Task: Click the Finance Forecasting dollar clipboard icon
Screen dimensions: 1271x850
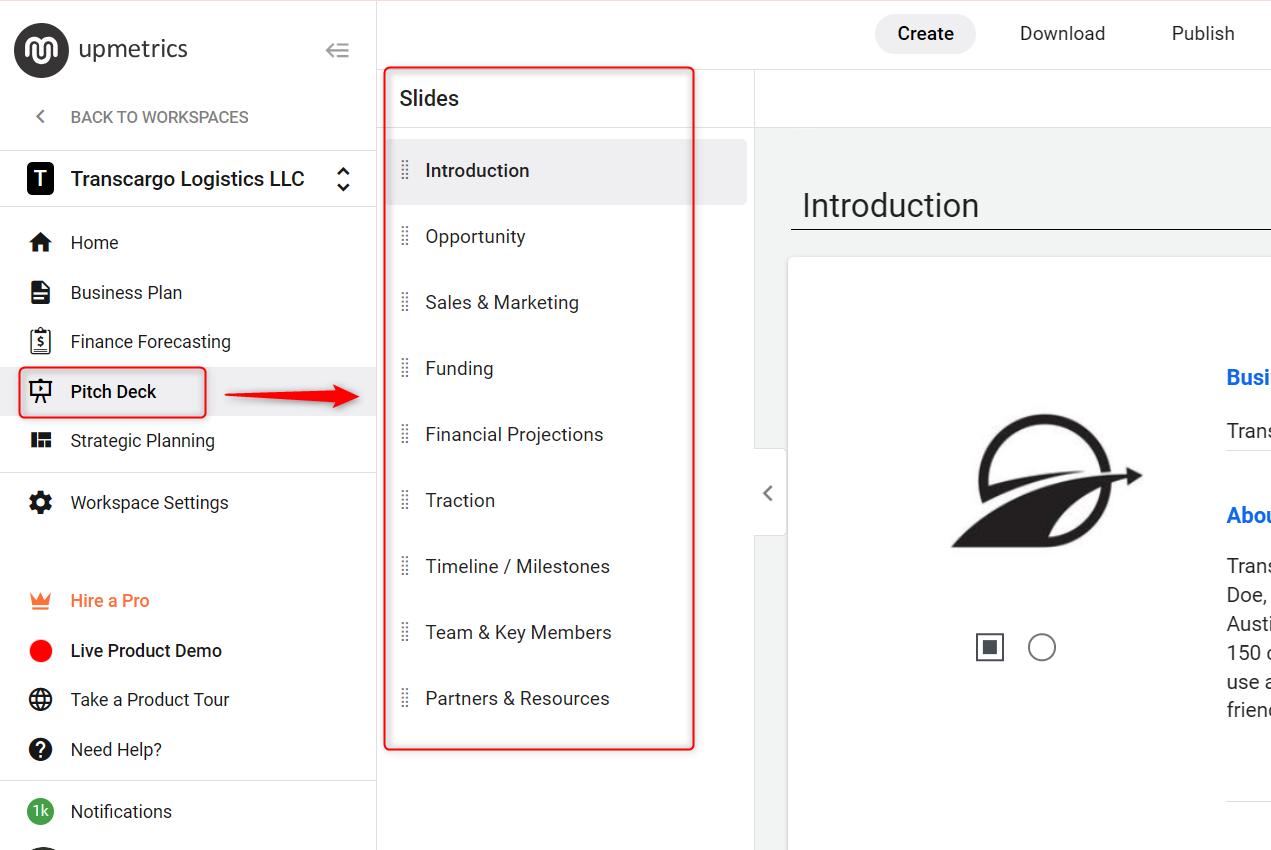Action: point(40,341)
